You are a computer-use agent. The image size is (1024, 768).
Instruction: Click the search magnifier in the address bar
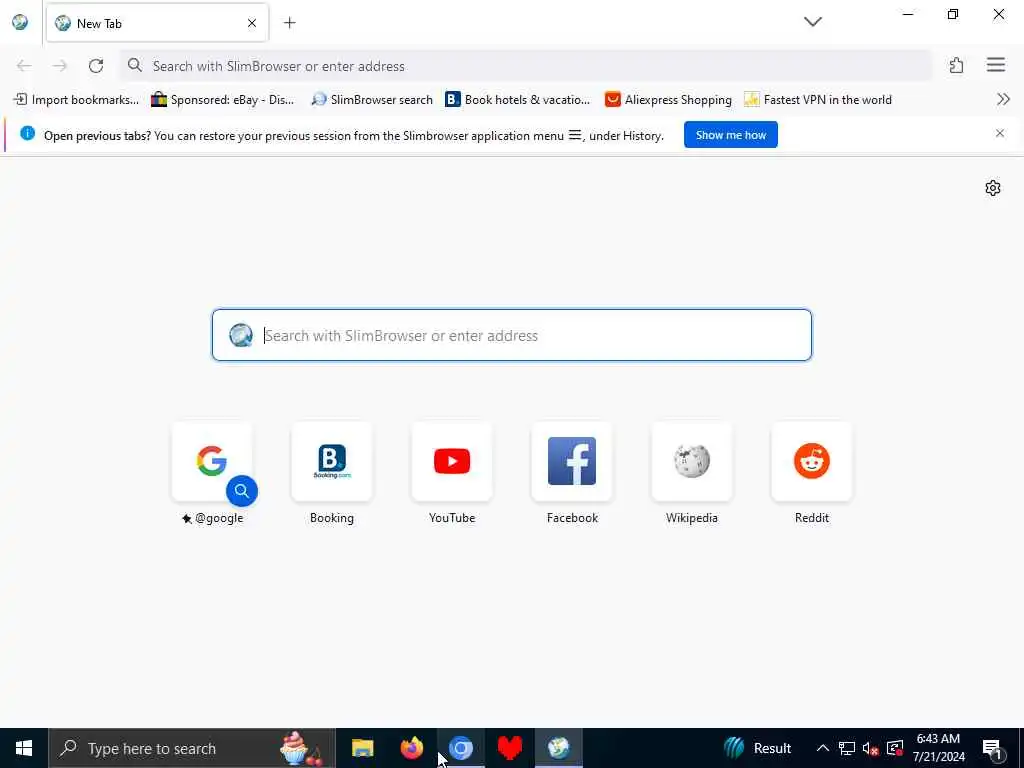135,65
